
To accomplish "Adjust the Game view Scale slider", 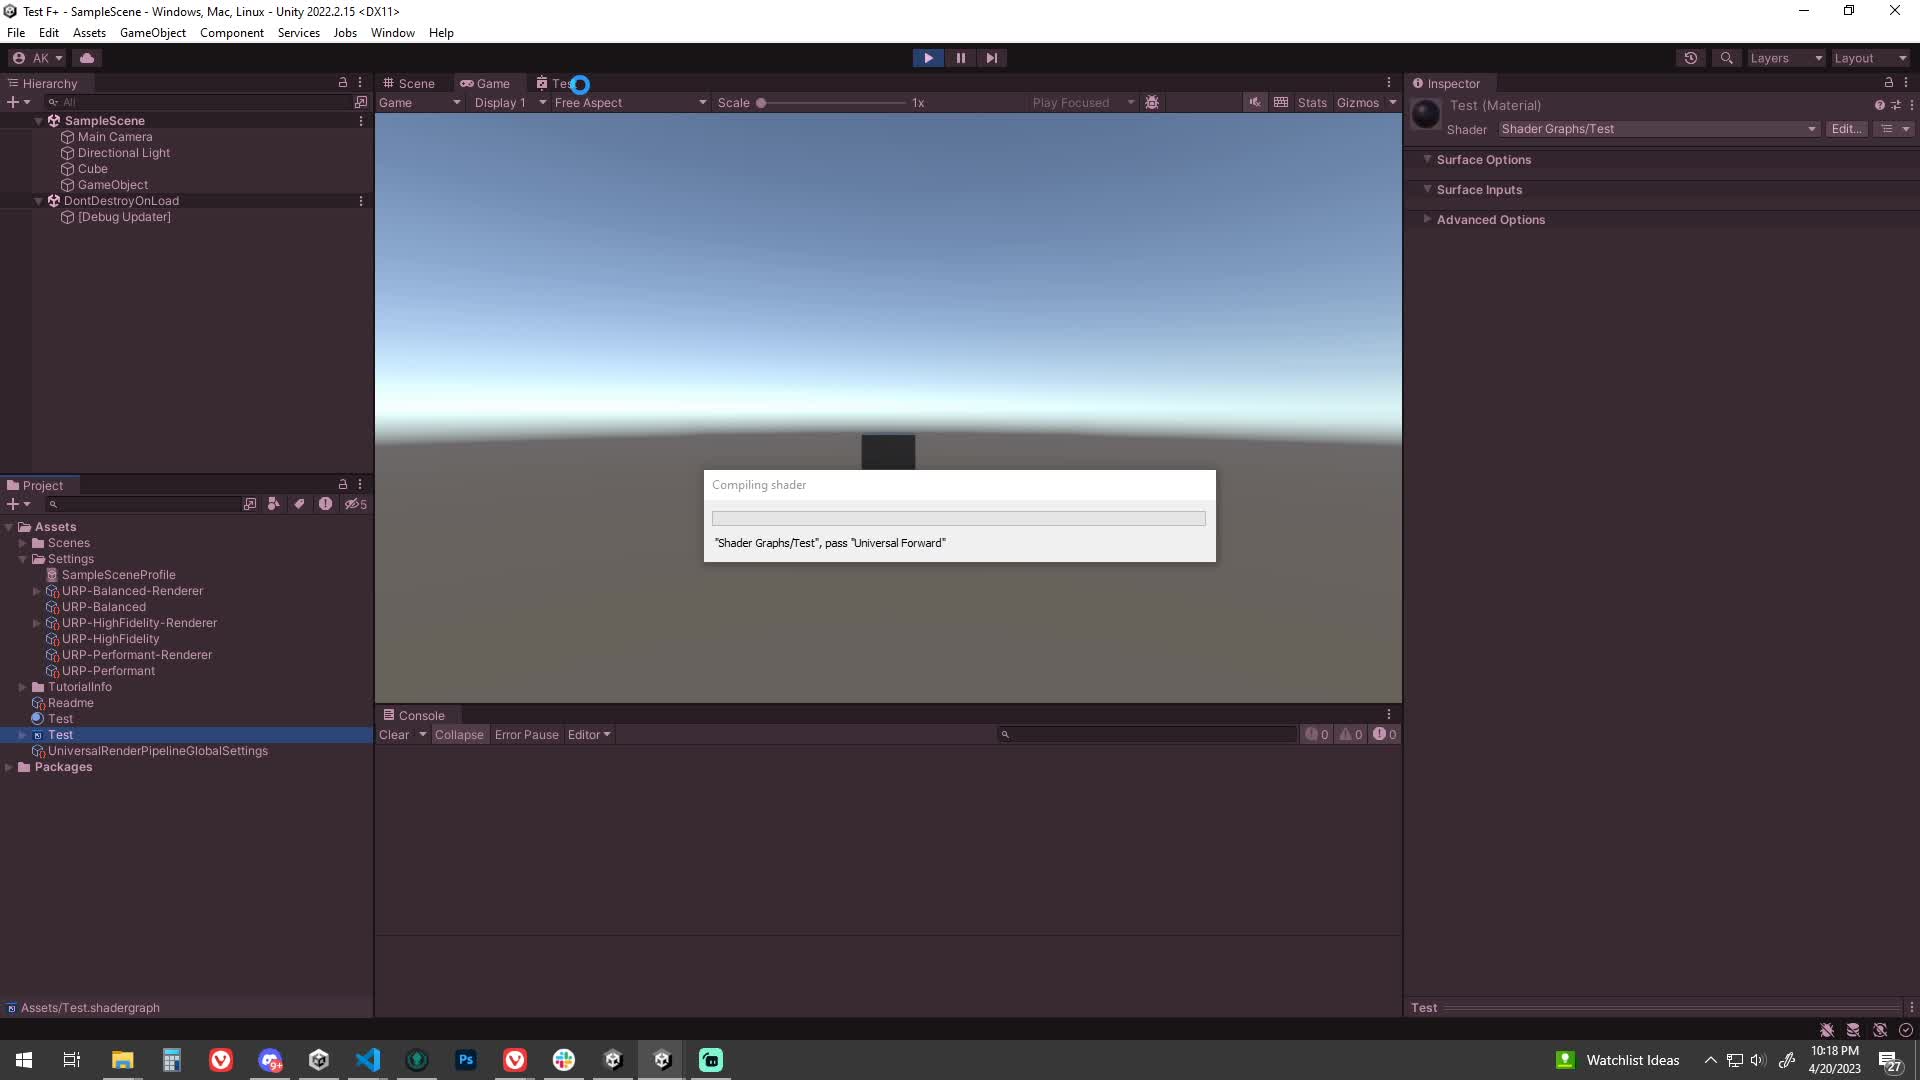I will click(x=761, y=102).
